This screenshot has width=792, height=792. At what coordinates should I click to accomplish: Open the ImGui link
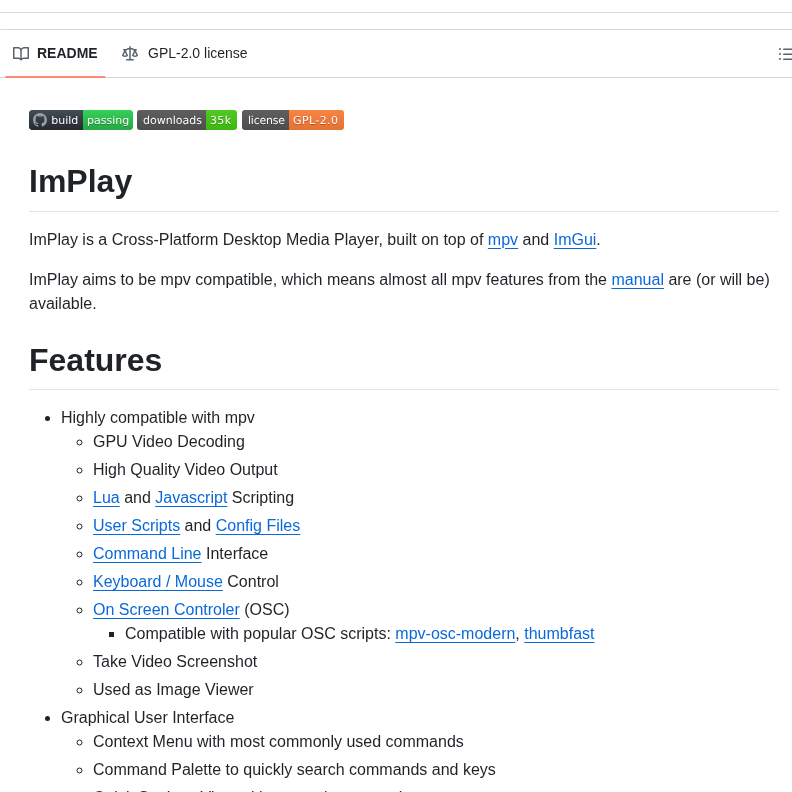(x=575, y=239)
